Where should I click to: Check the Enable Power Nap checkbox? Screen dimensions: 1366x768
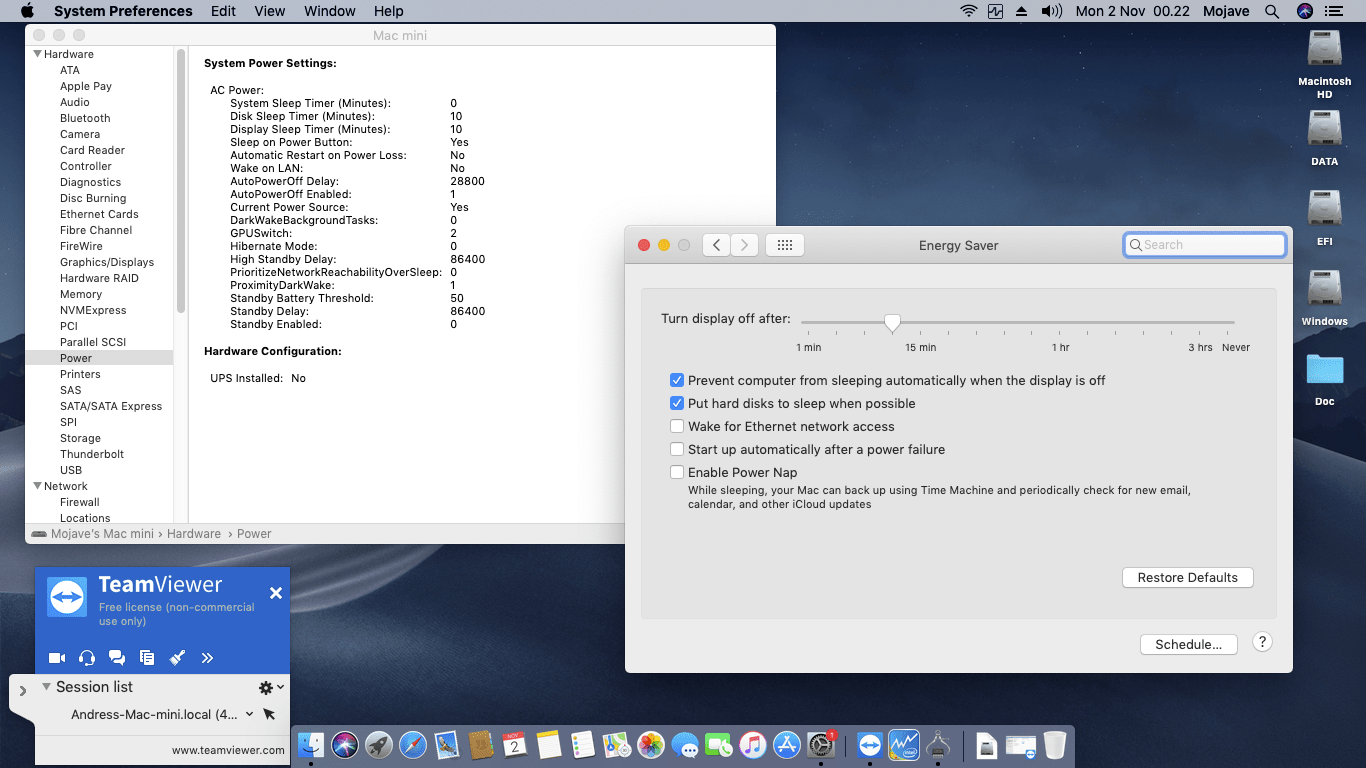pos(677,473)
